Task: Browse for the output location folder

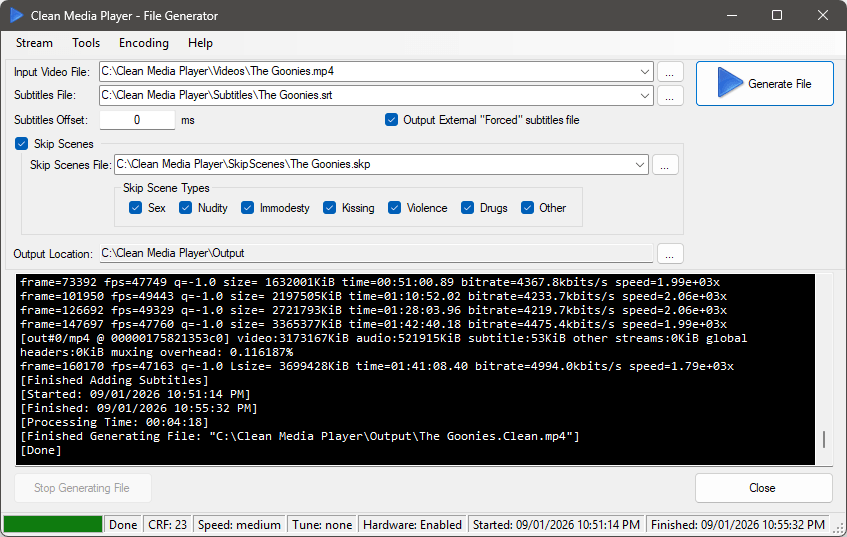Action: (670, 254)
